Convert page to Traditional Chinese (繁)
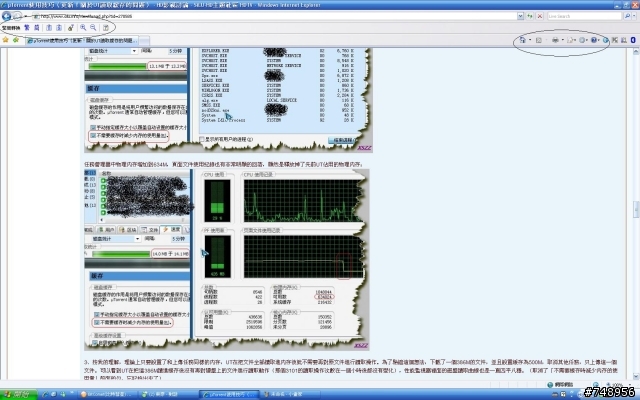This screenshot has height=400, width=640. [x=27, y=28]
